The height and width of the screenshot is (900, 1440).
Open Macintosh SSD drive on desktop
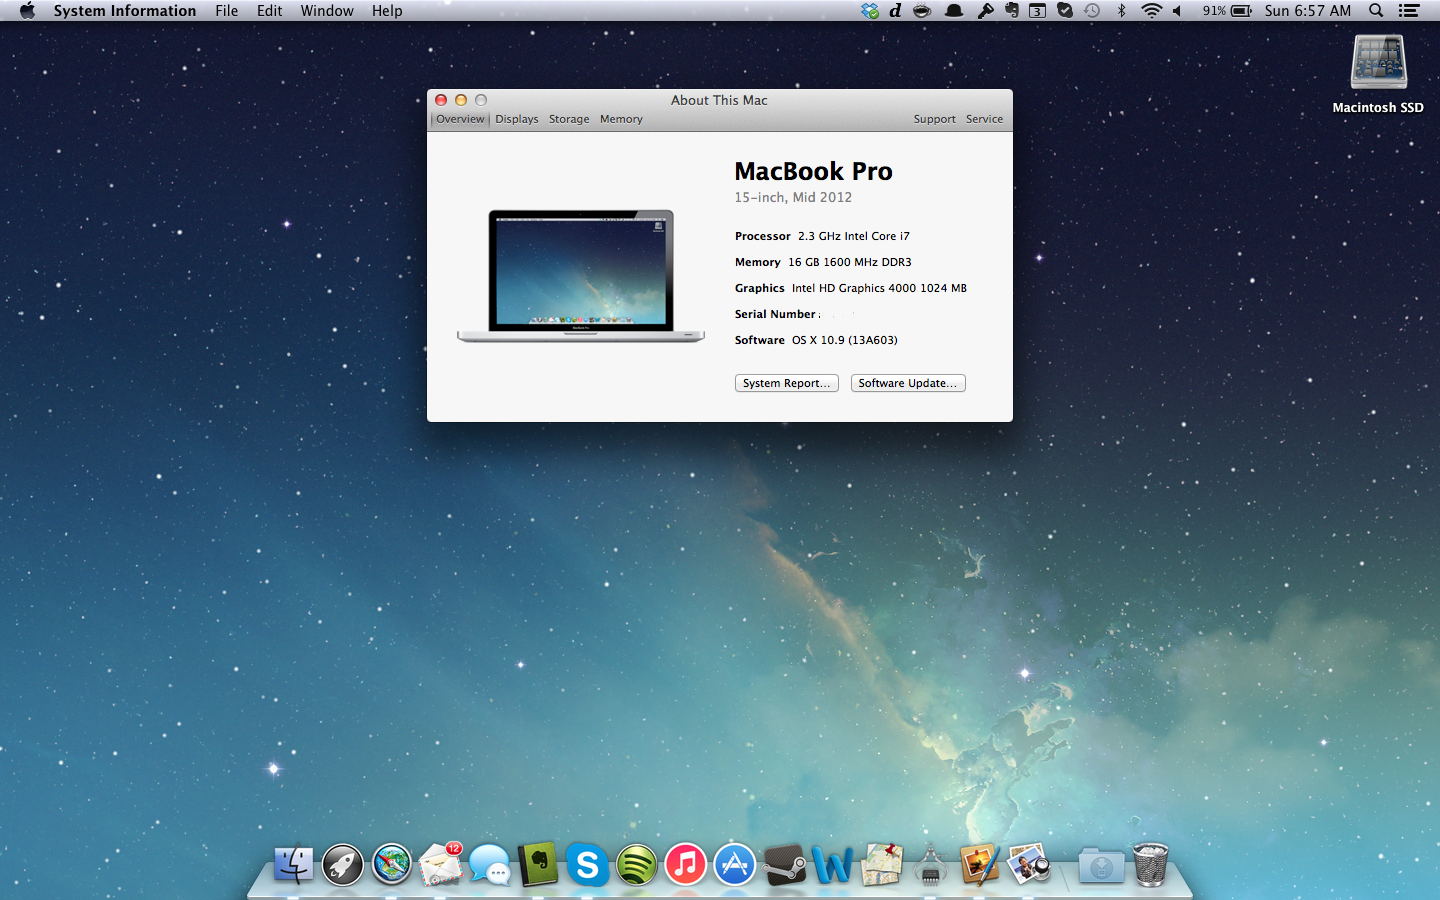pyautogui.click(x=1378, y=74)
